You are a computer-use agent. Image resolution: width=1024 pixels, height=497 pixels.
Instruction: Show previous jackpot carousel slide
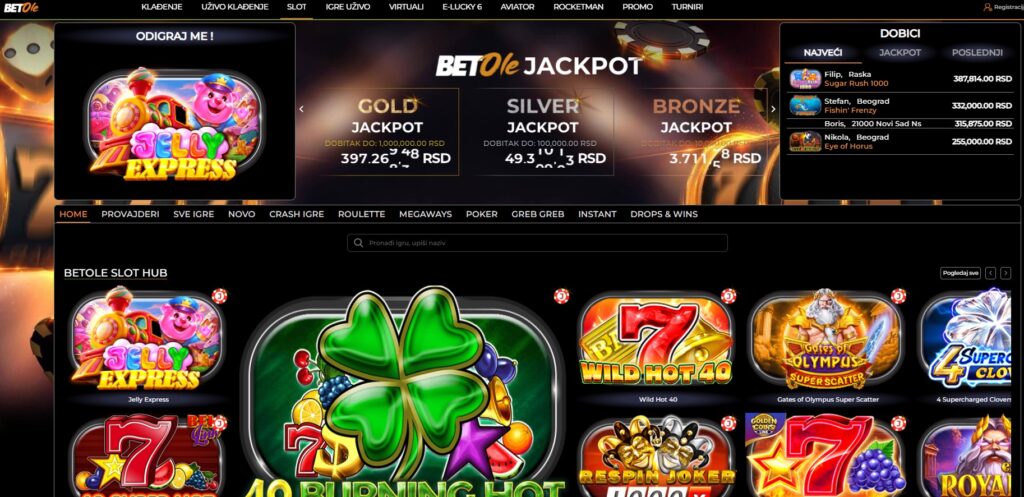(x=301, y=109)
